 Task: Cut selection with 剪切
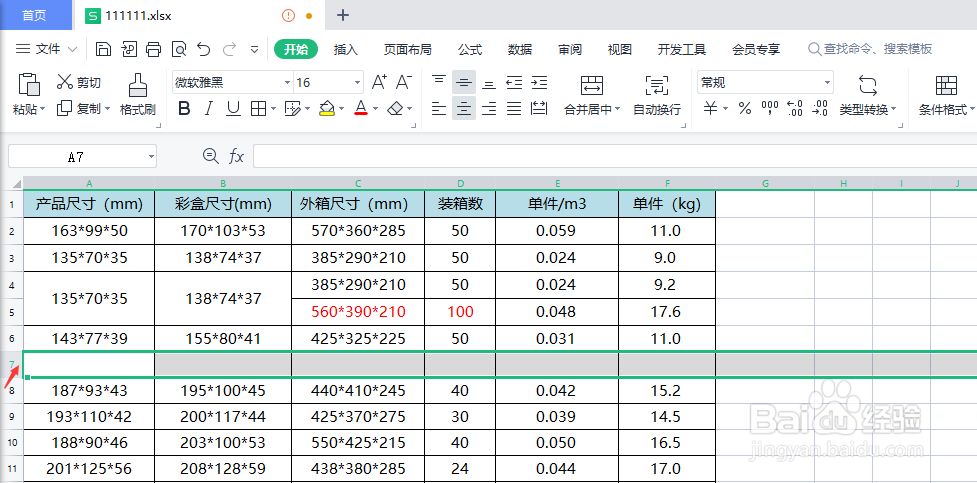tap(79, 82)
